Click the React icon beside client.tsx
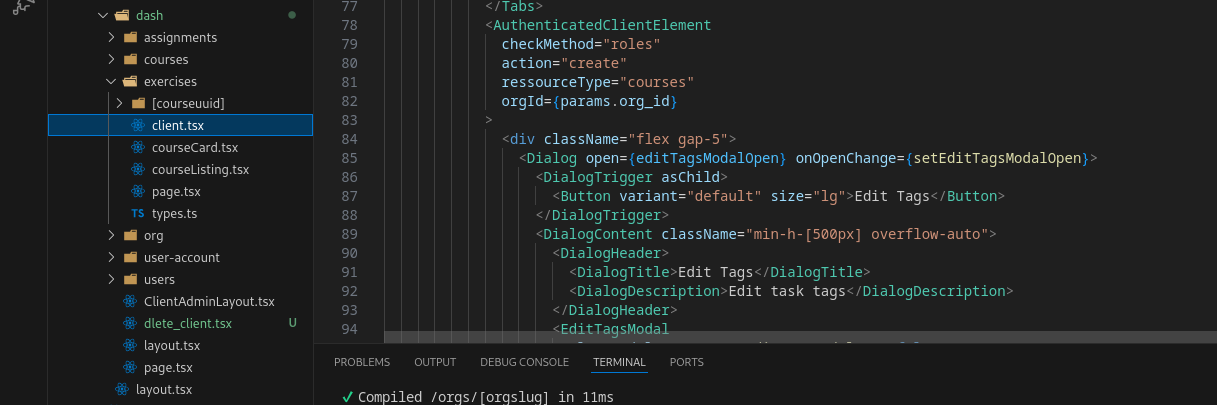 (138, 126)
